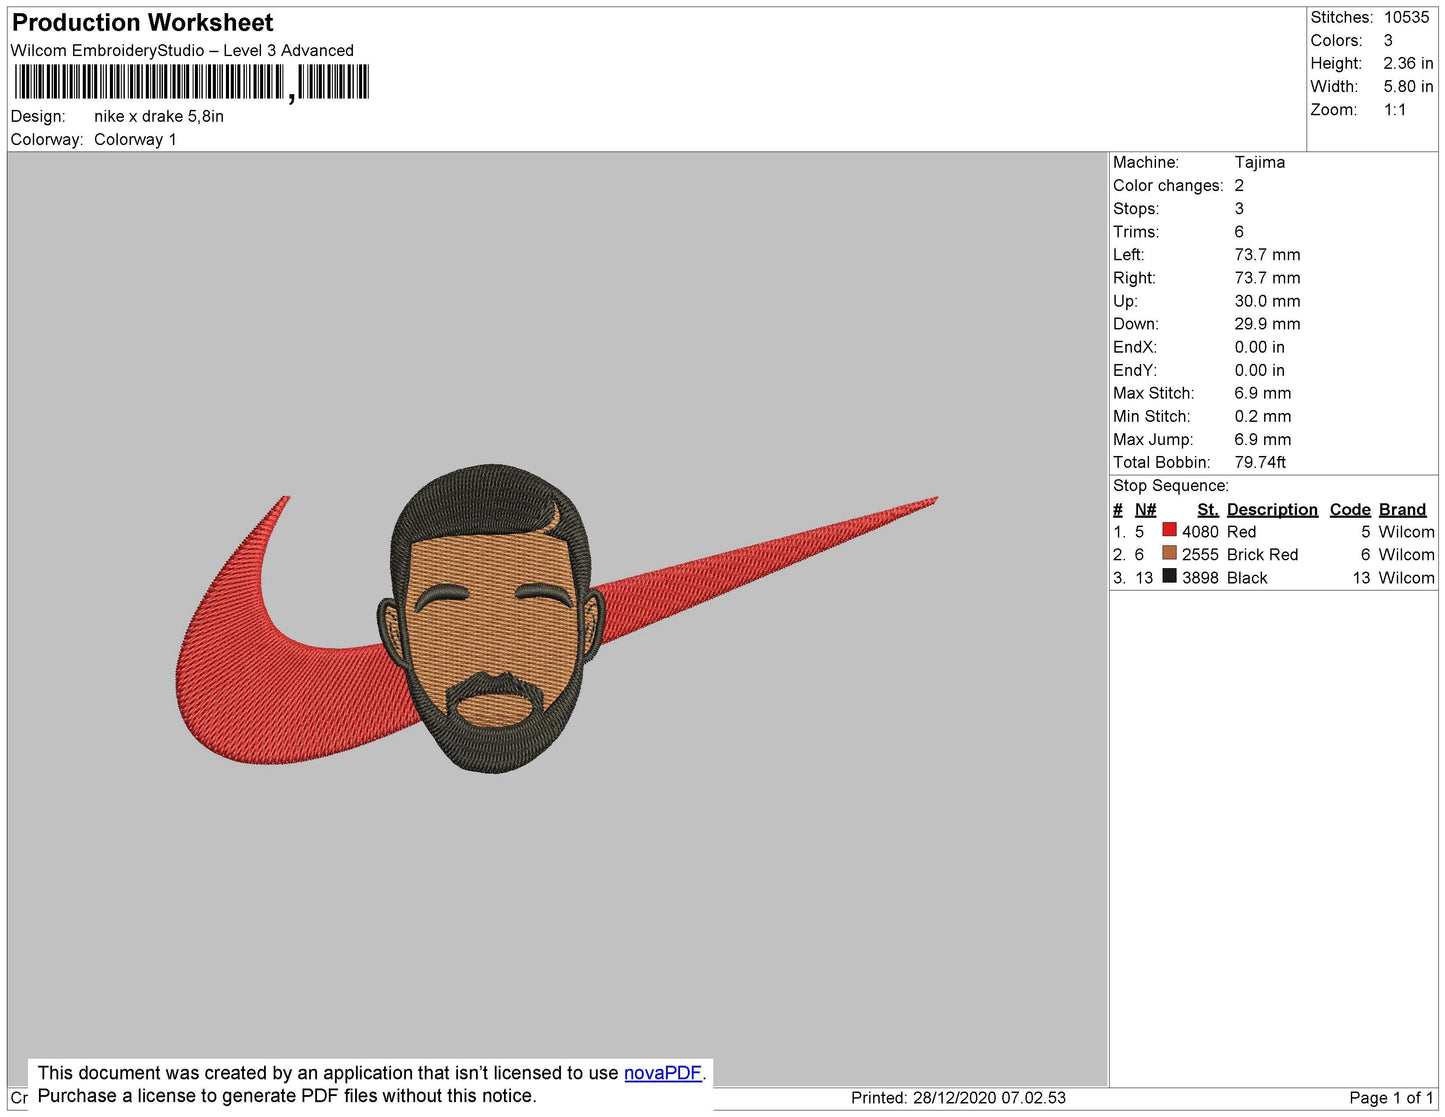Click the 'Page 1 of 1' footer

click(1391, 1098)
